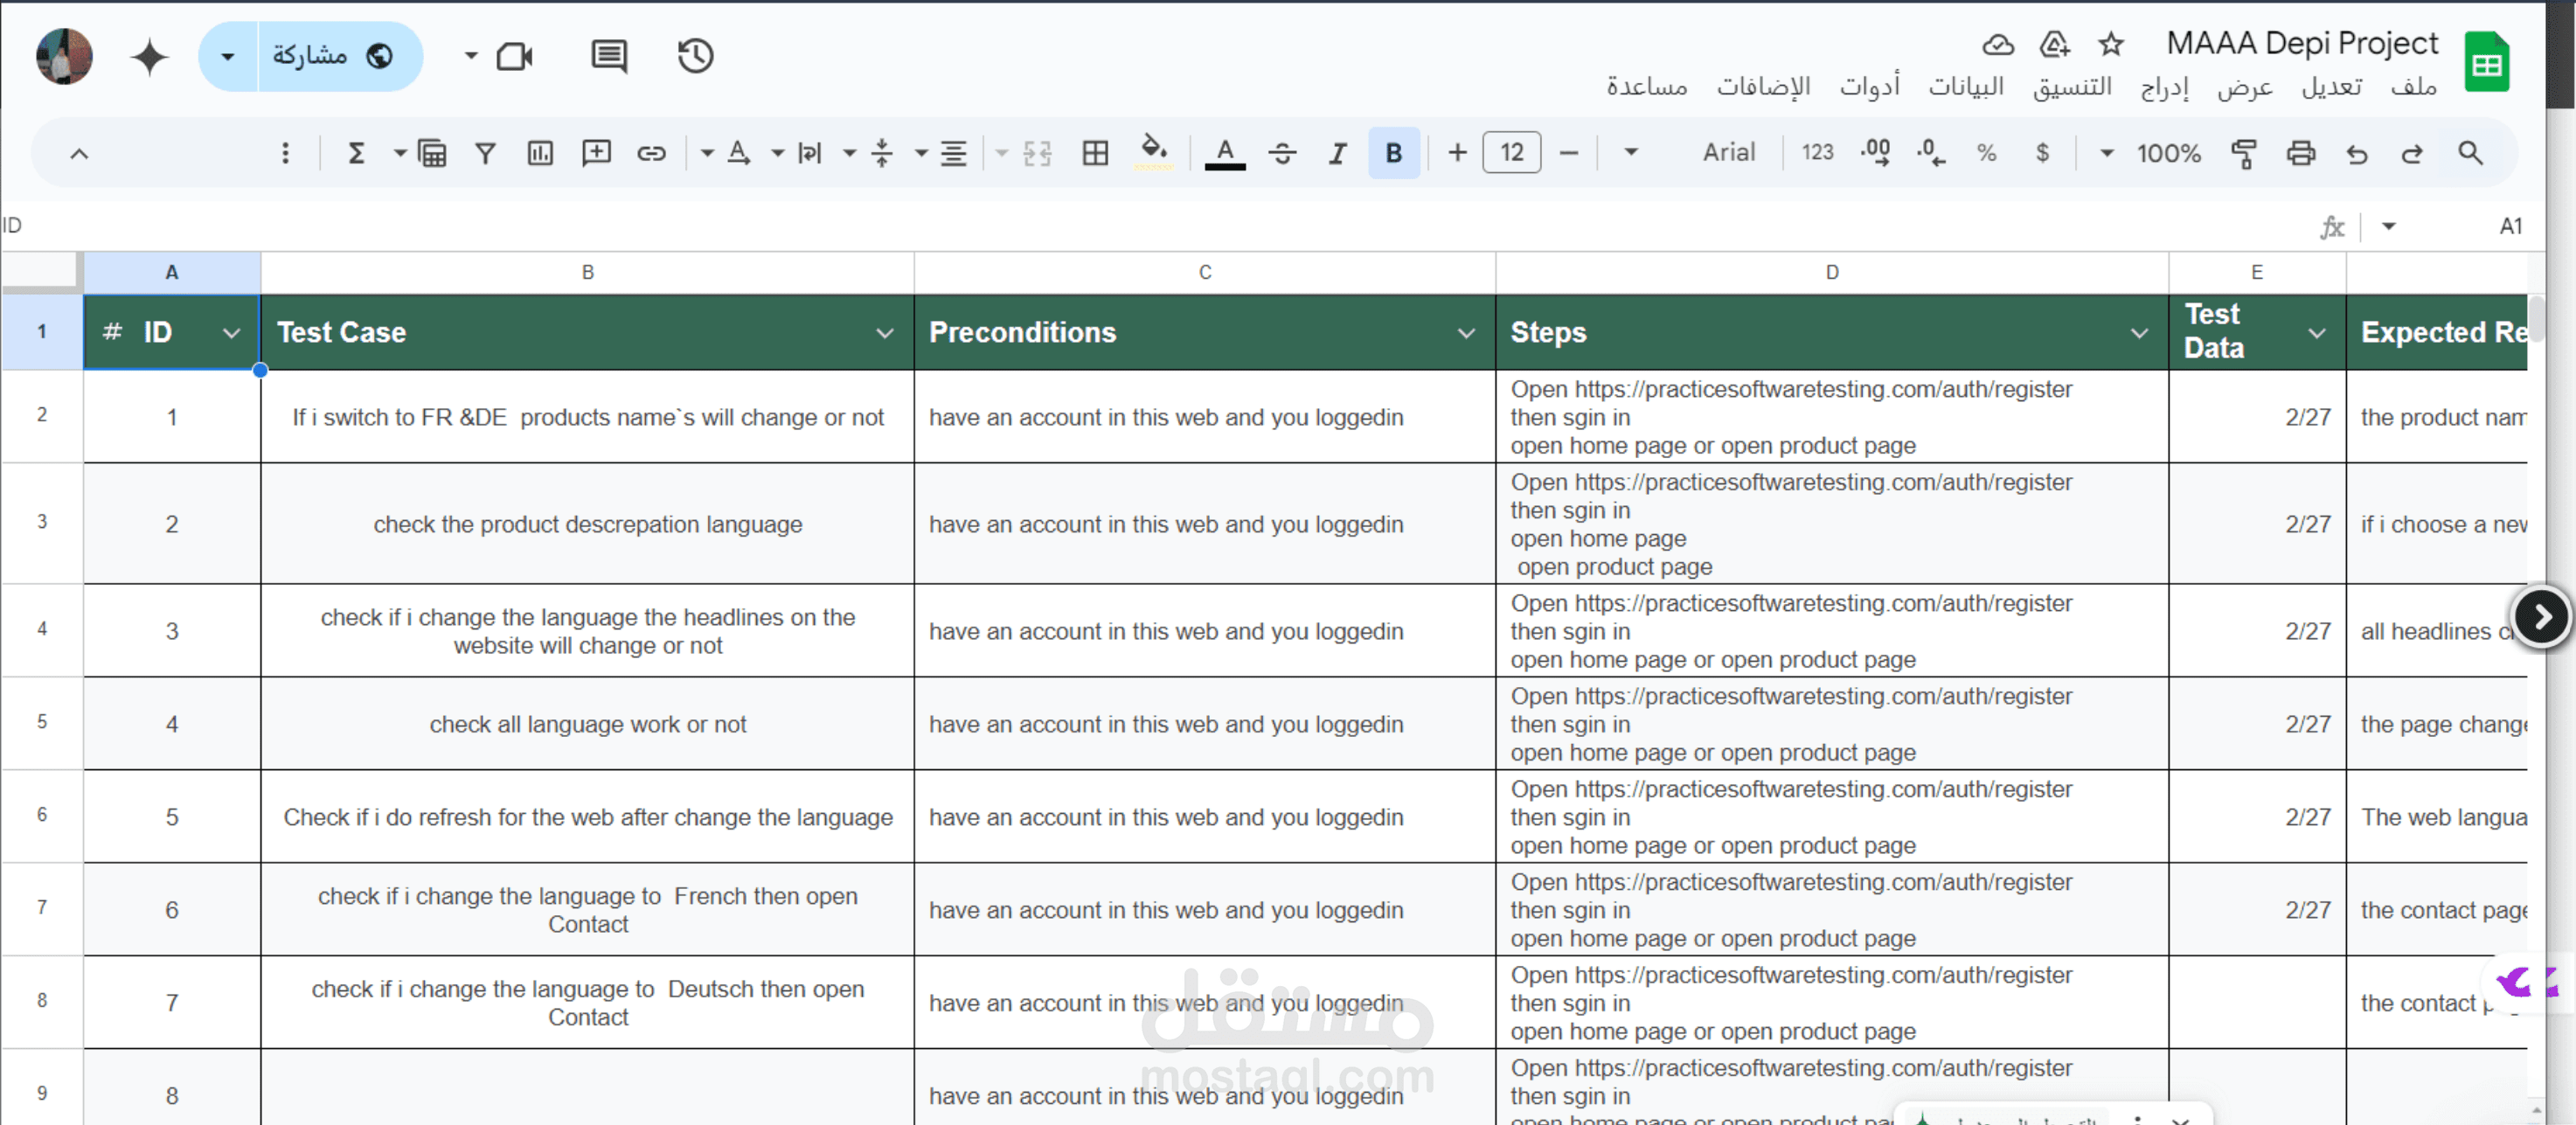2576x1125 pixels.
Task: Click the decrease font size minus button
Action: 1568,153
